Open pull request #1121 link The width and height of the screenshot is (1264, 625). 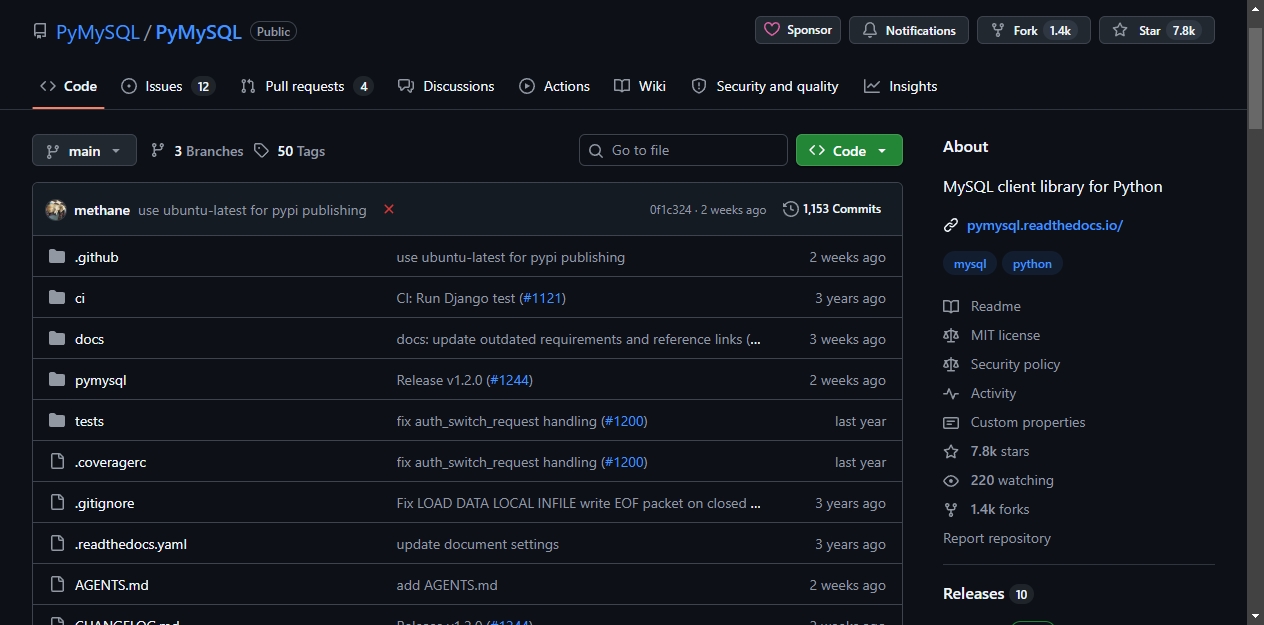coord(543,298)
